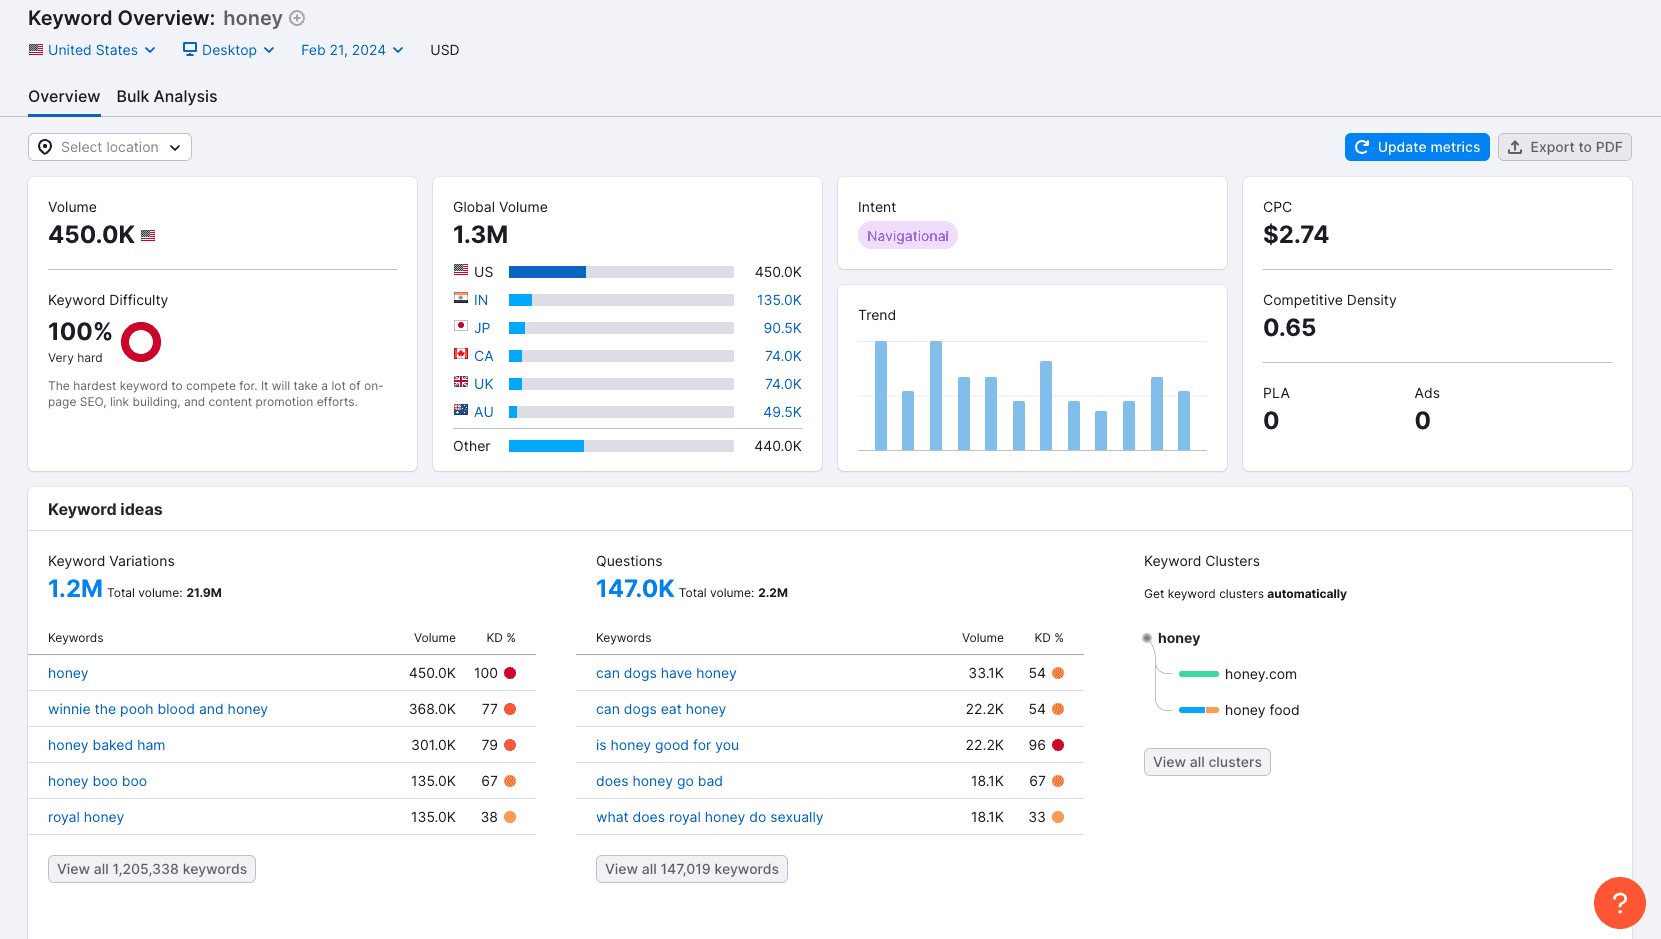1661x939 pixels.
Task: Click the Export to PDF button
Action: click(1564, 147)
